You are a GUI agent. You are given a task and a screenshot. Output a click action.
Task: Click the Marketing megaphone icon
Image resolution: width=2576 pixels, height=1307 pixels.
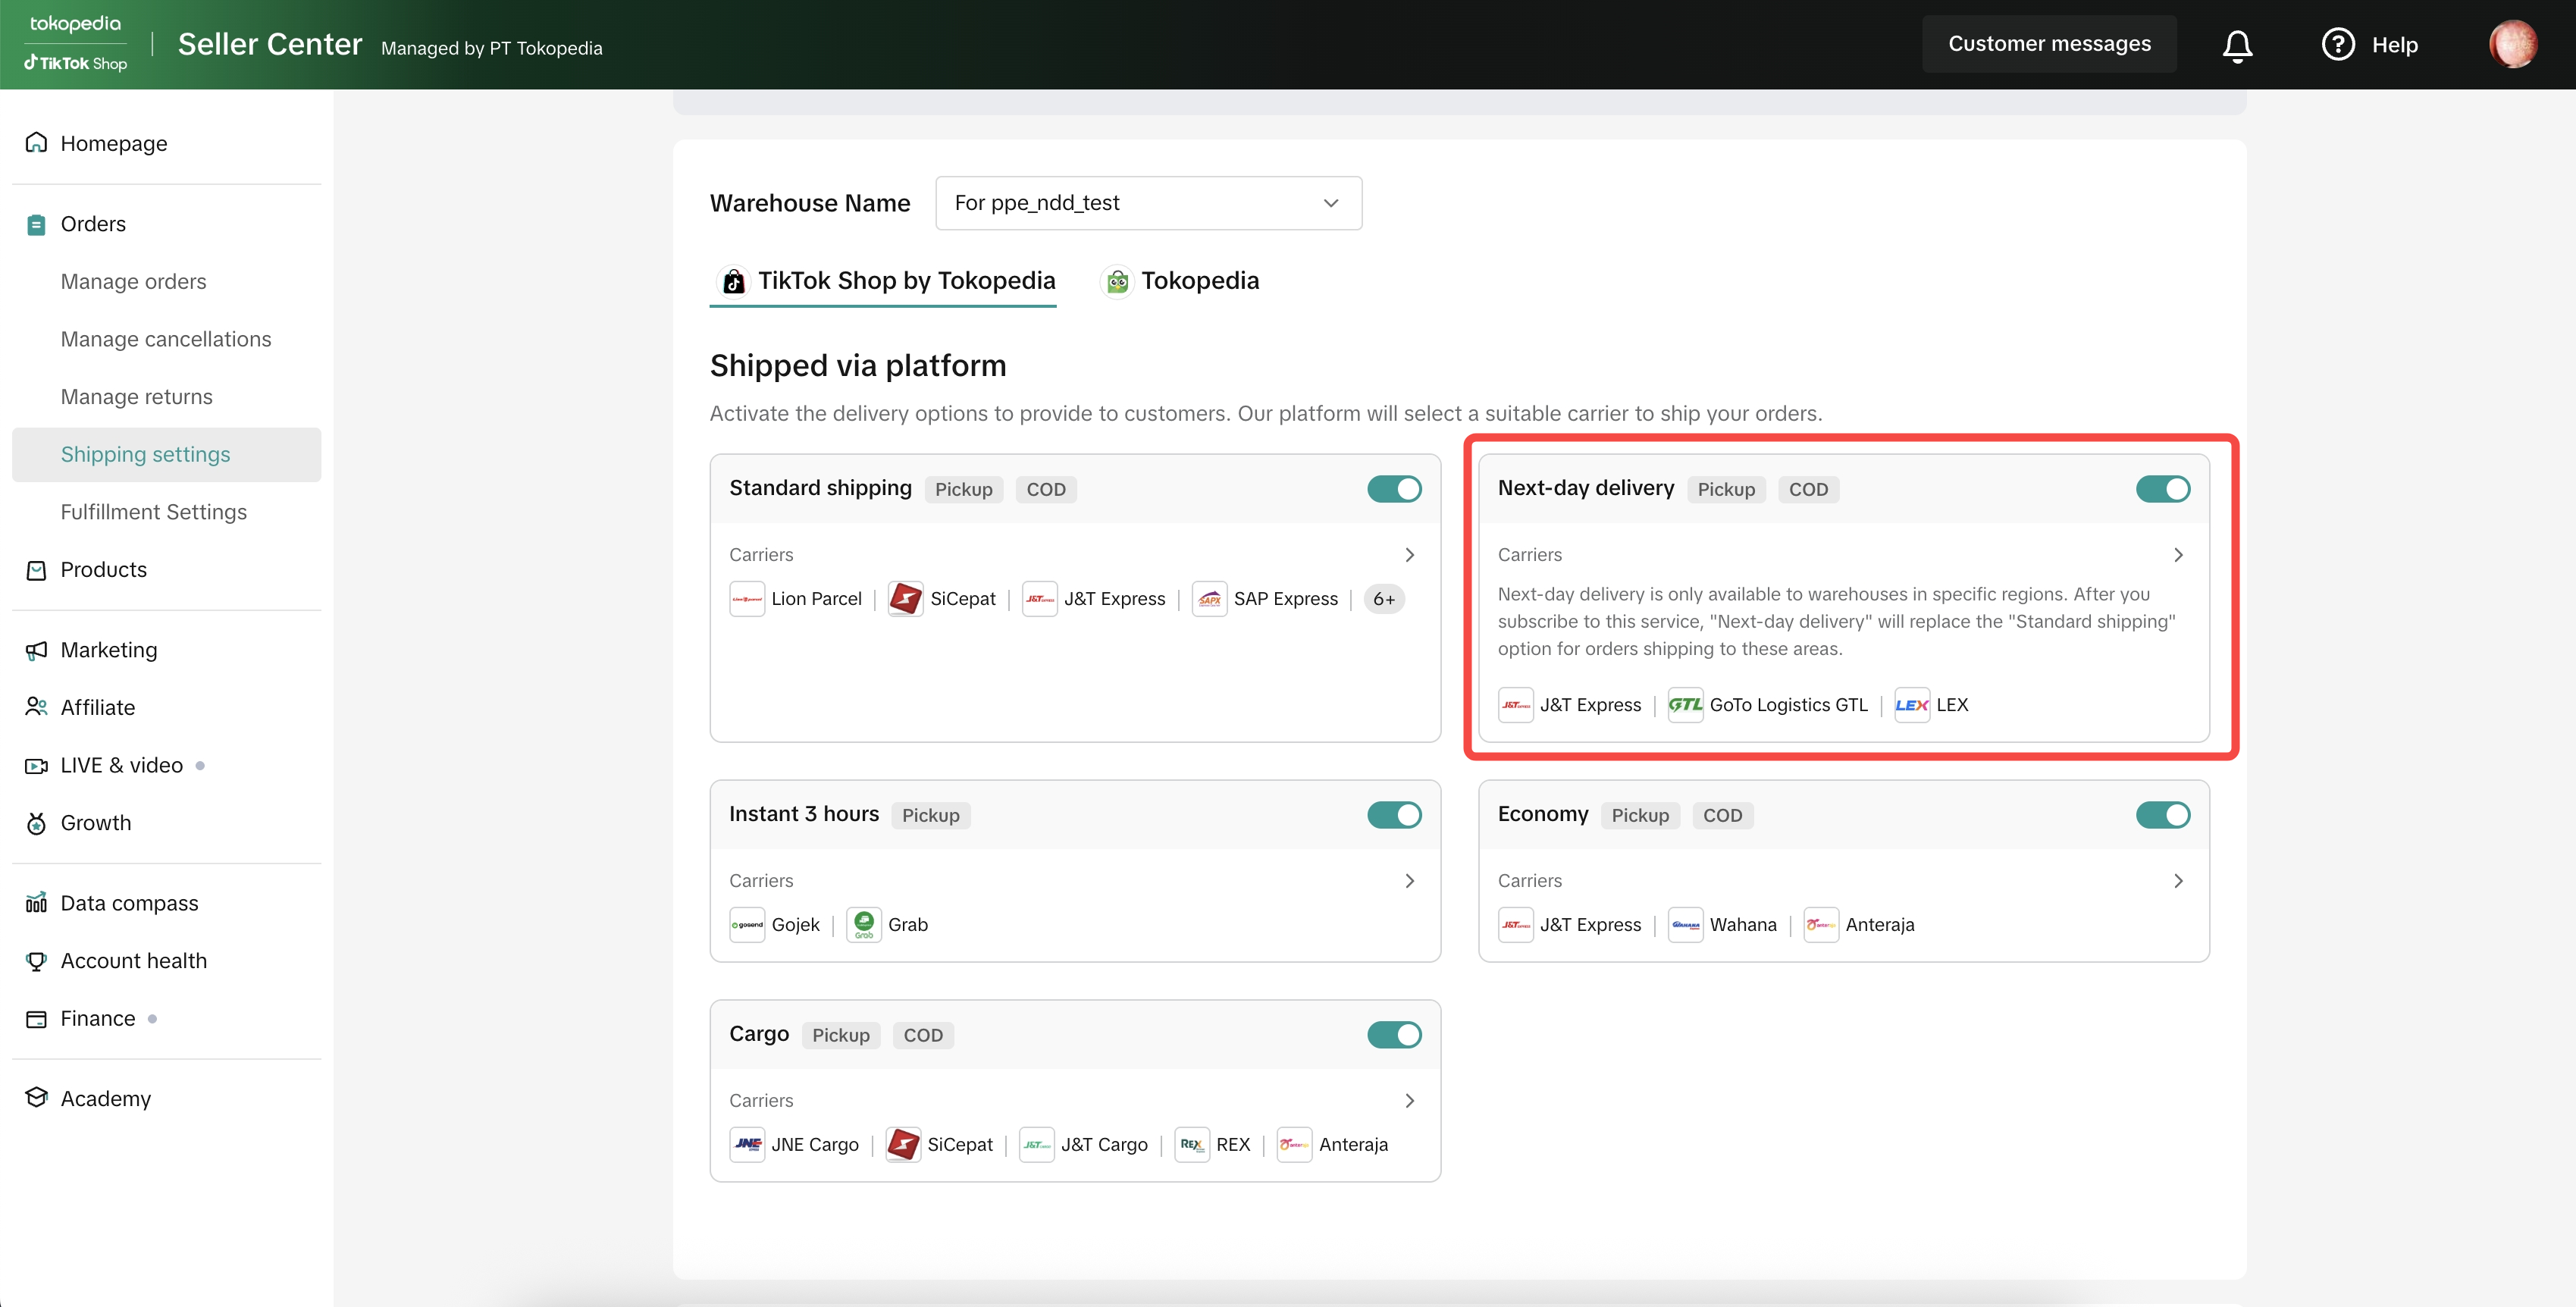36,650
